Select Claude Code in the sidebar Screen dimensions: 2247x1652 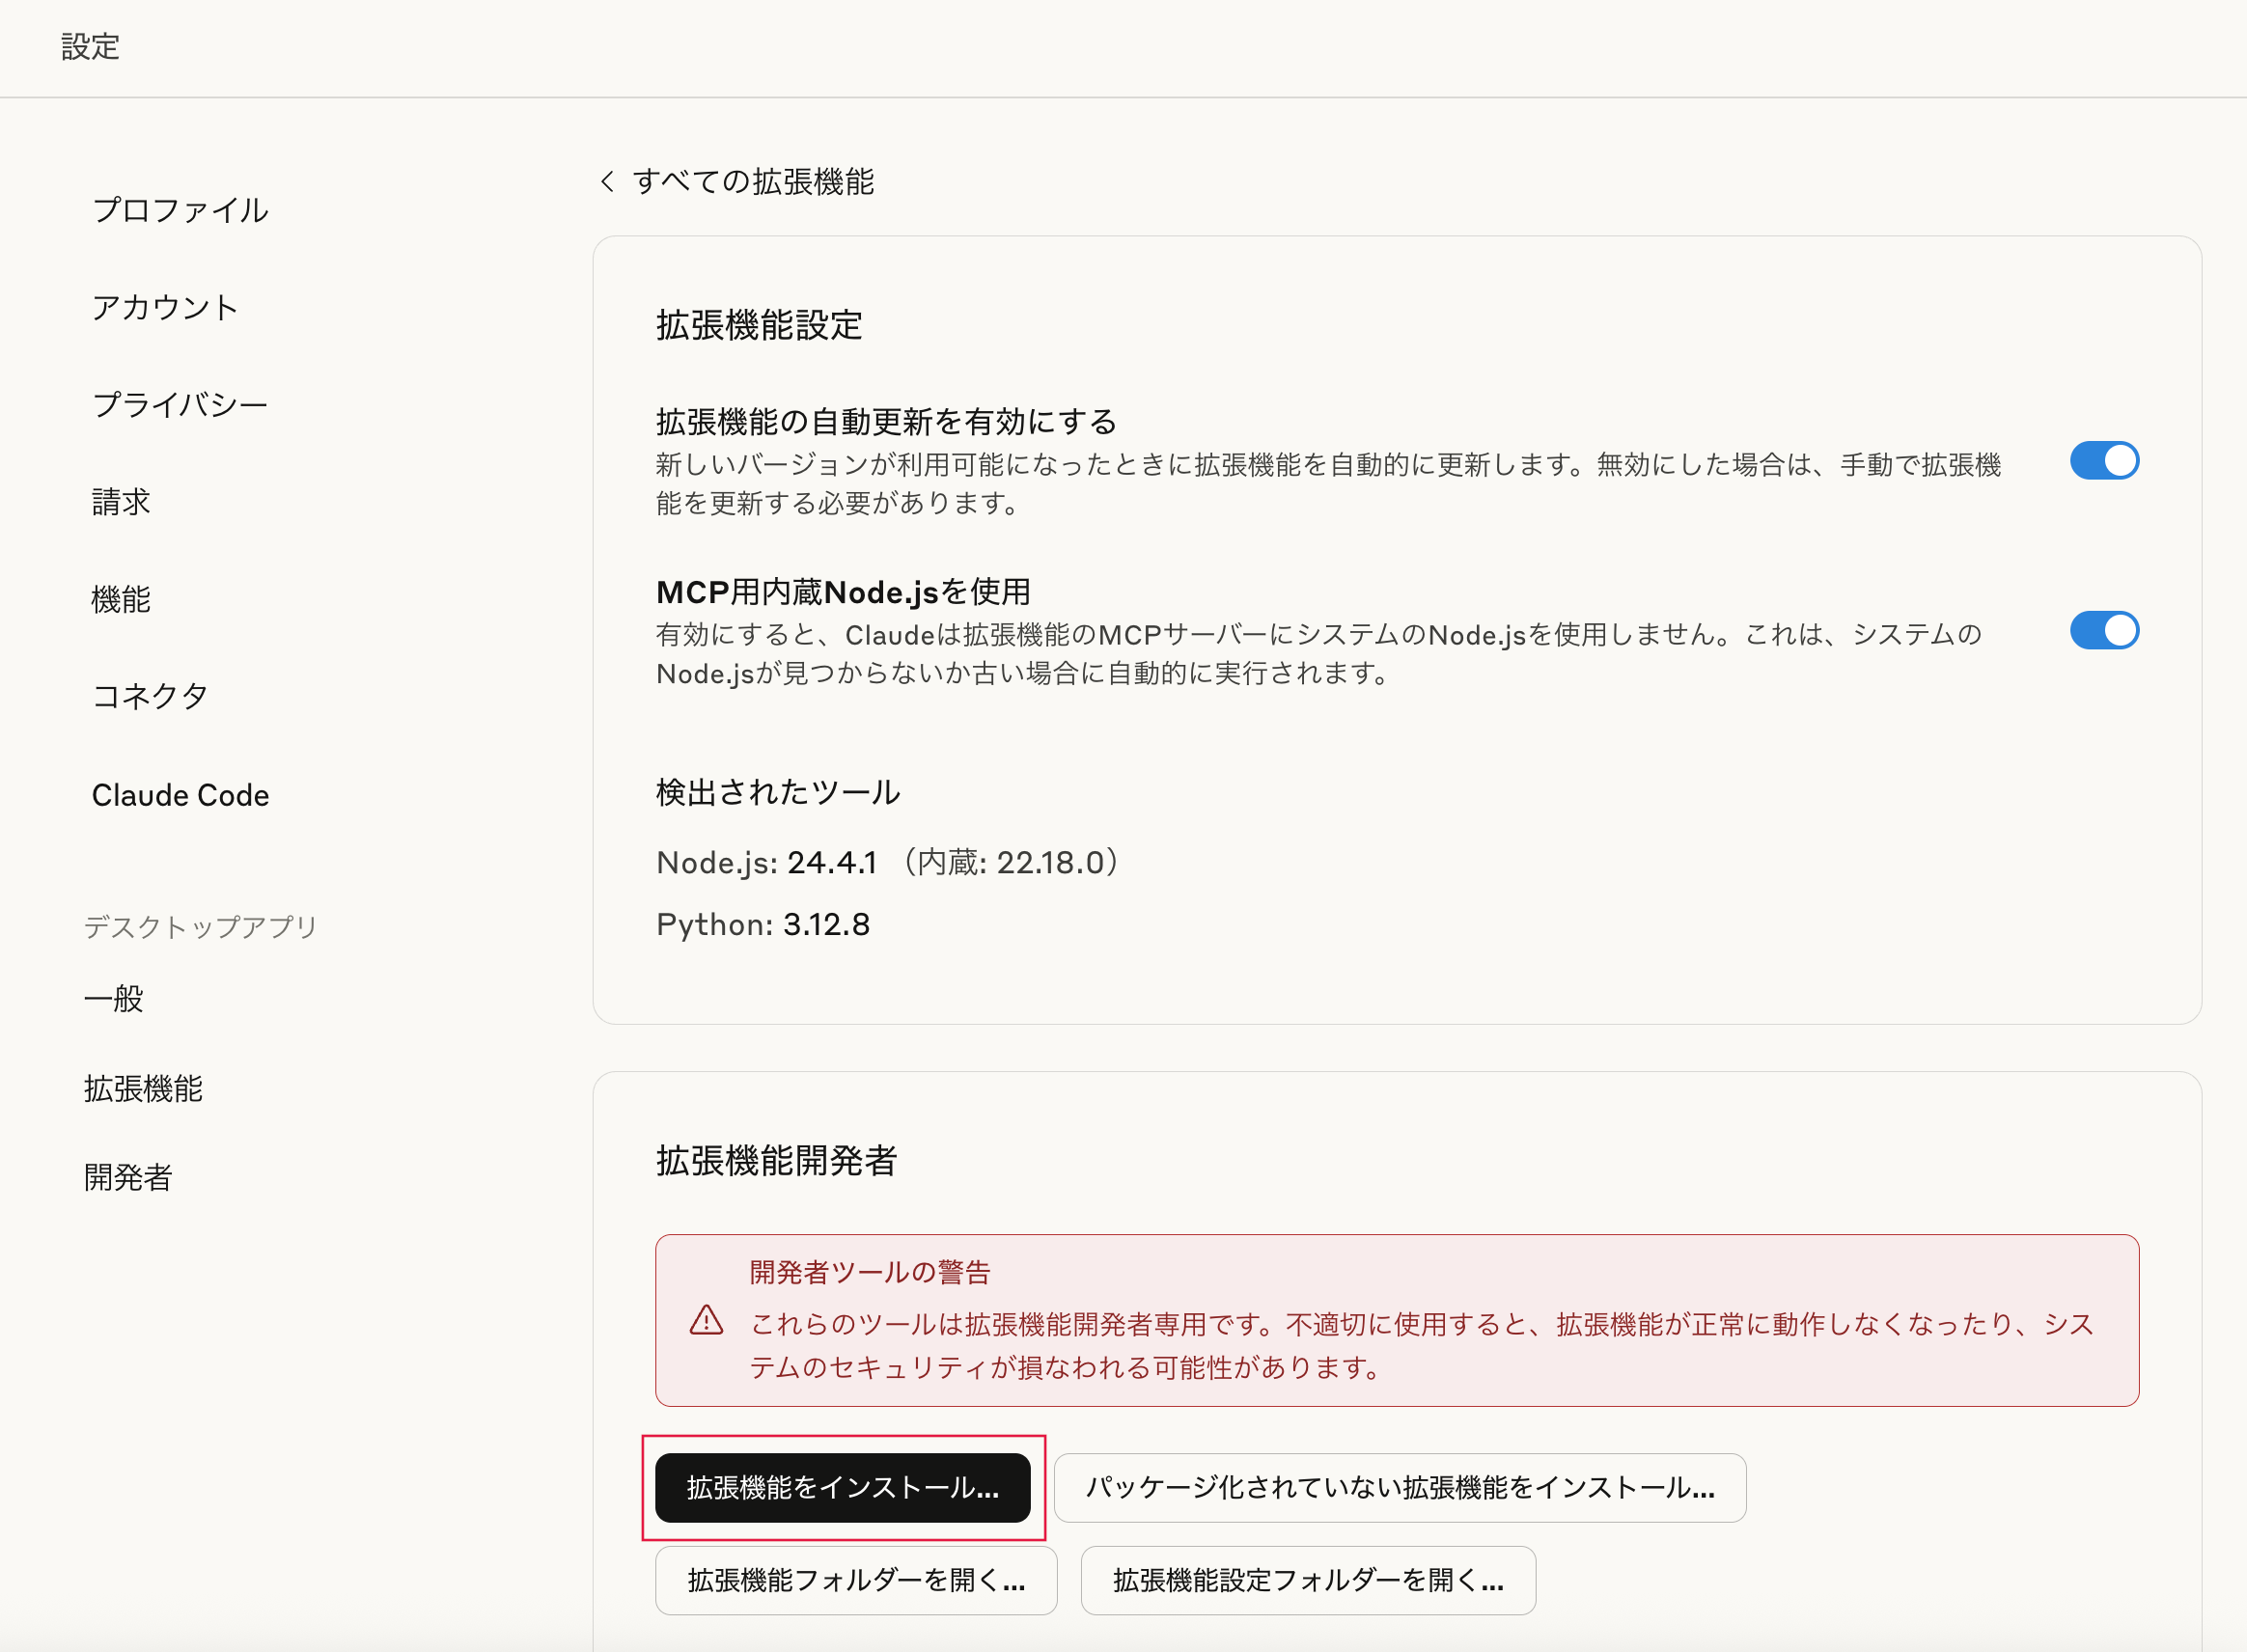180,795
